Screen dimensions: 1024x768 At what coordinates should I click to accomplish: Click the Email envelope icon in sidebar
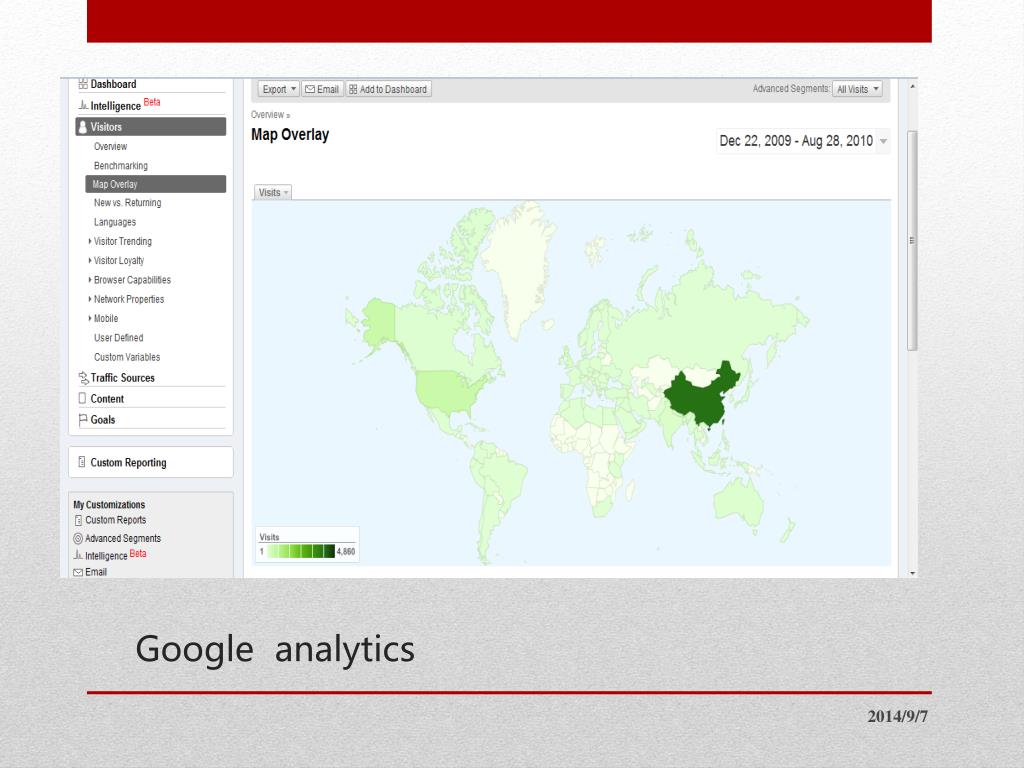pos(78,572)
